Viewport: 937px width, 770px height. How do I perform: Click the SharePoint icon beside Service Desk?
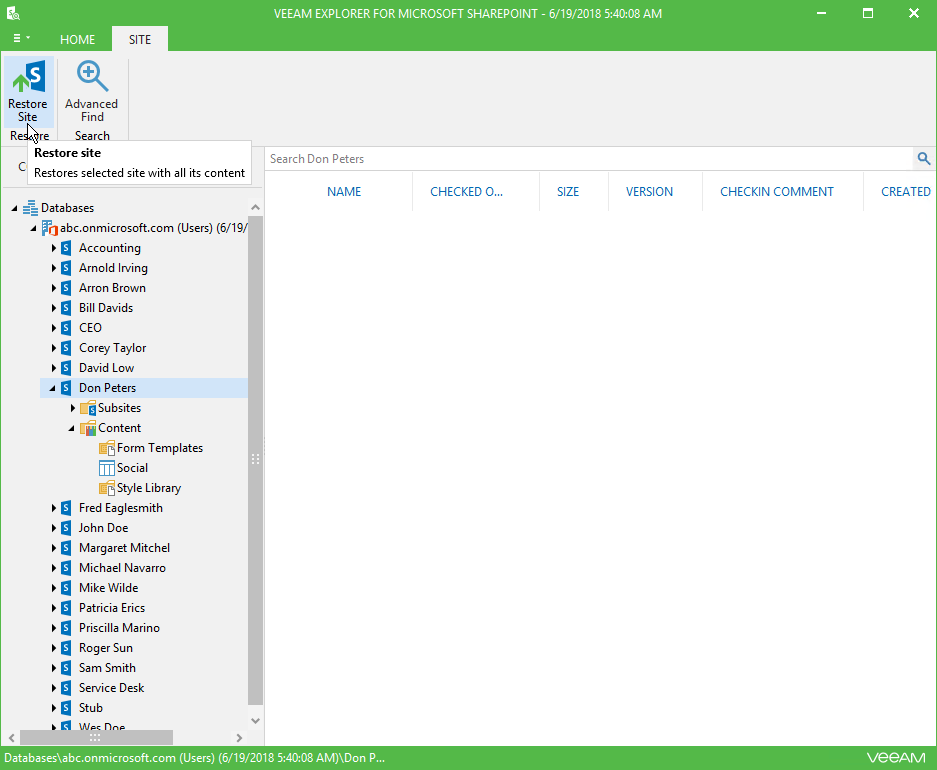tap(66, 688)
